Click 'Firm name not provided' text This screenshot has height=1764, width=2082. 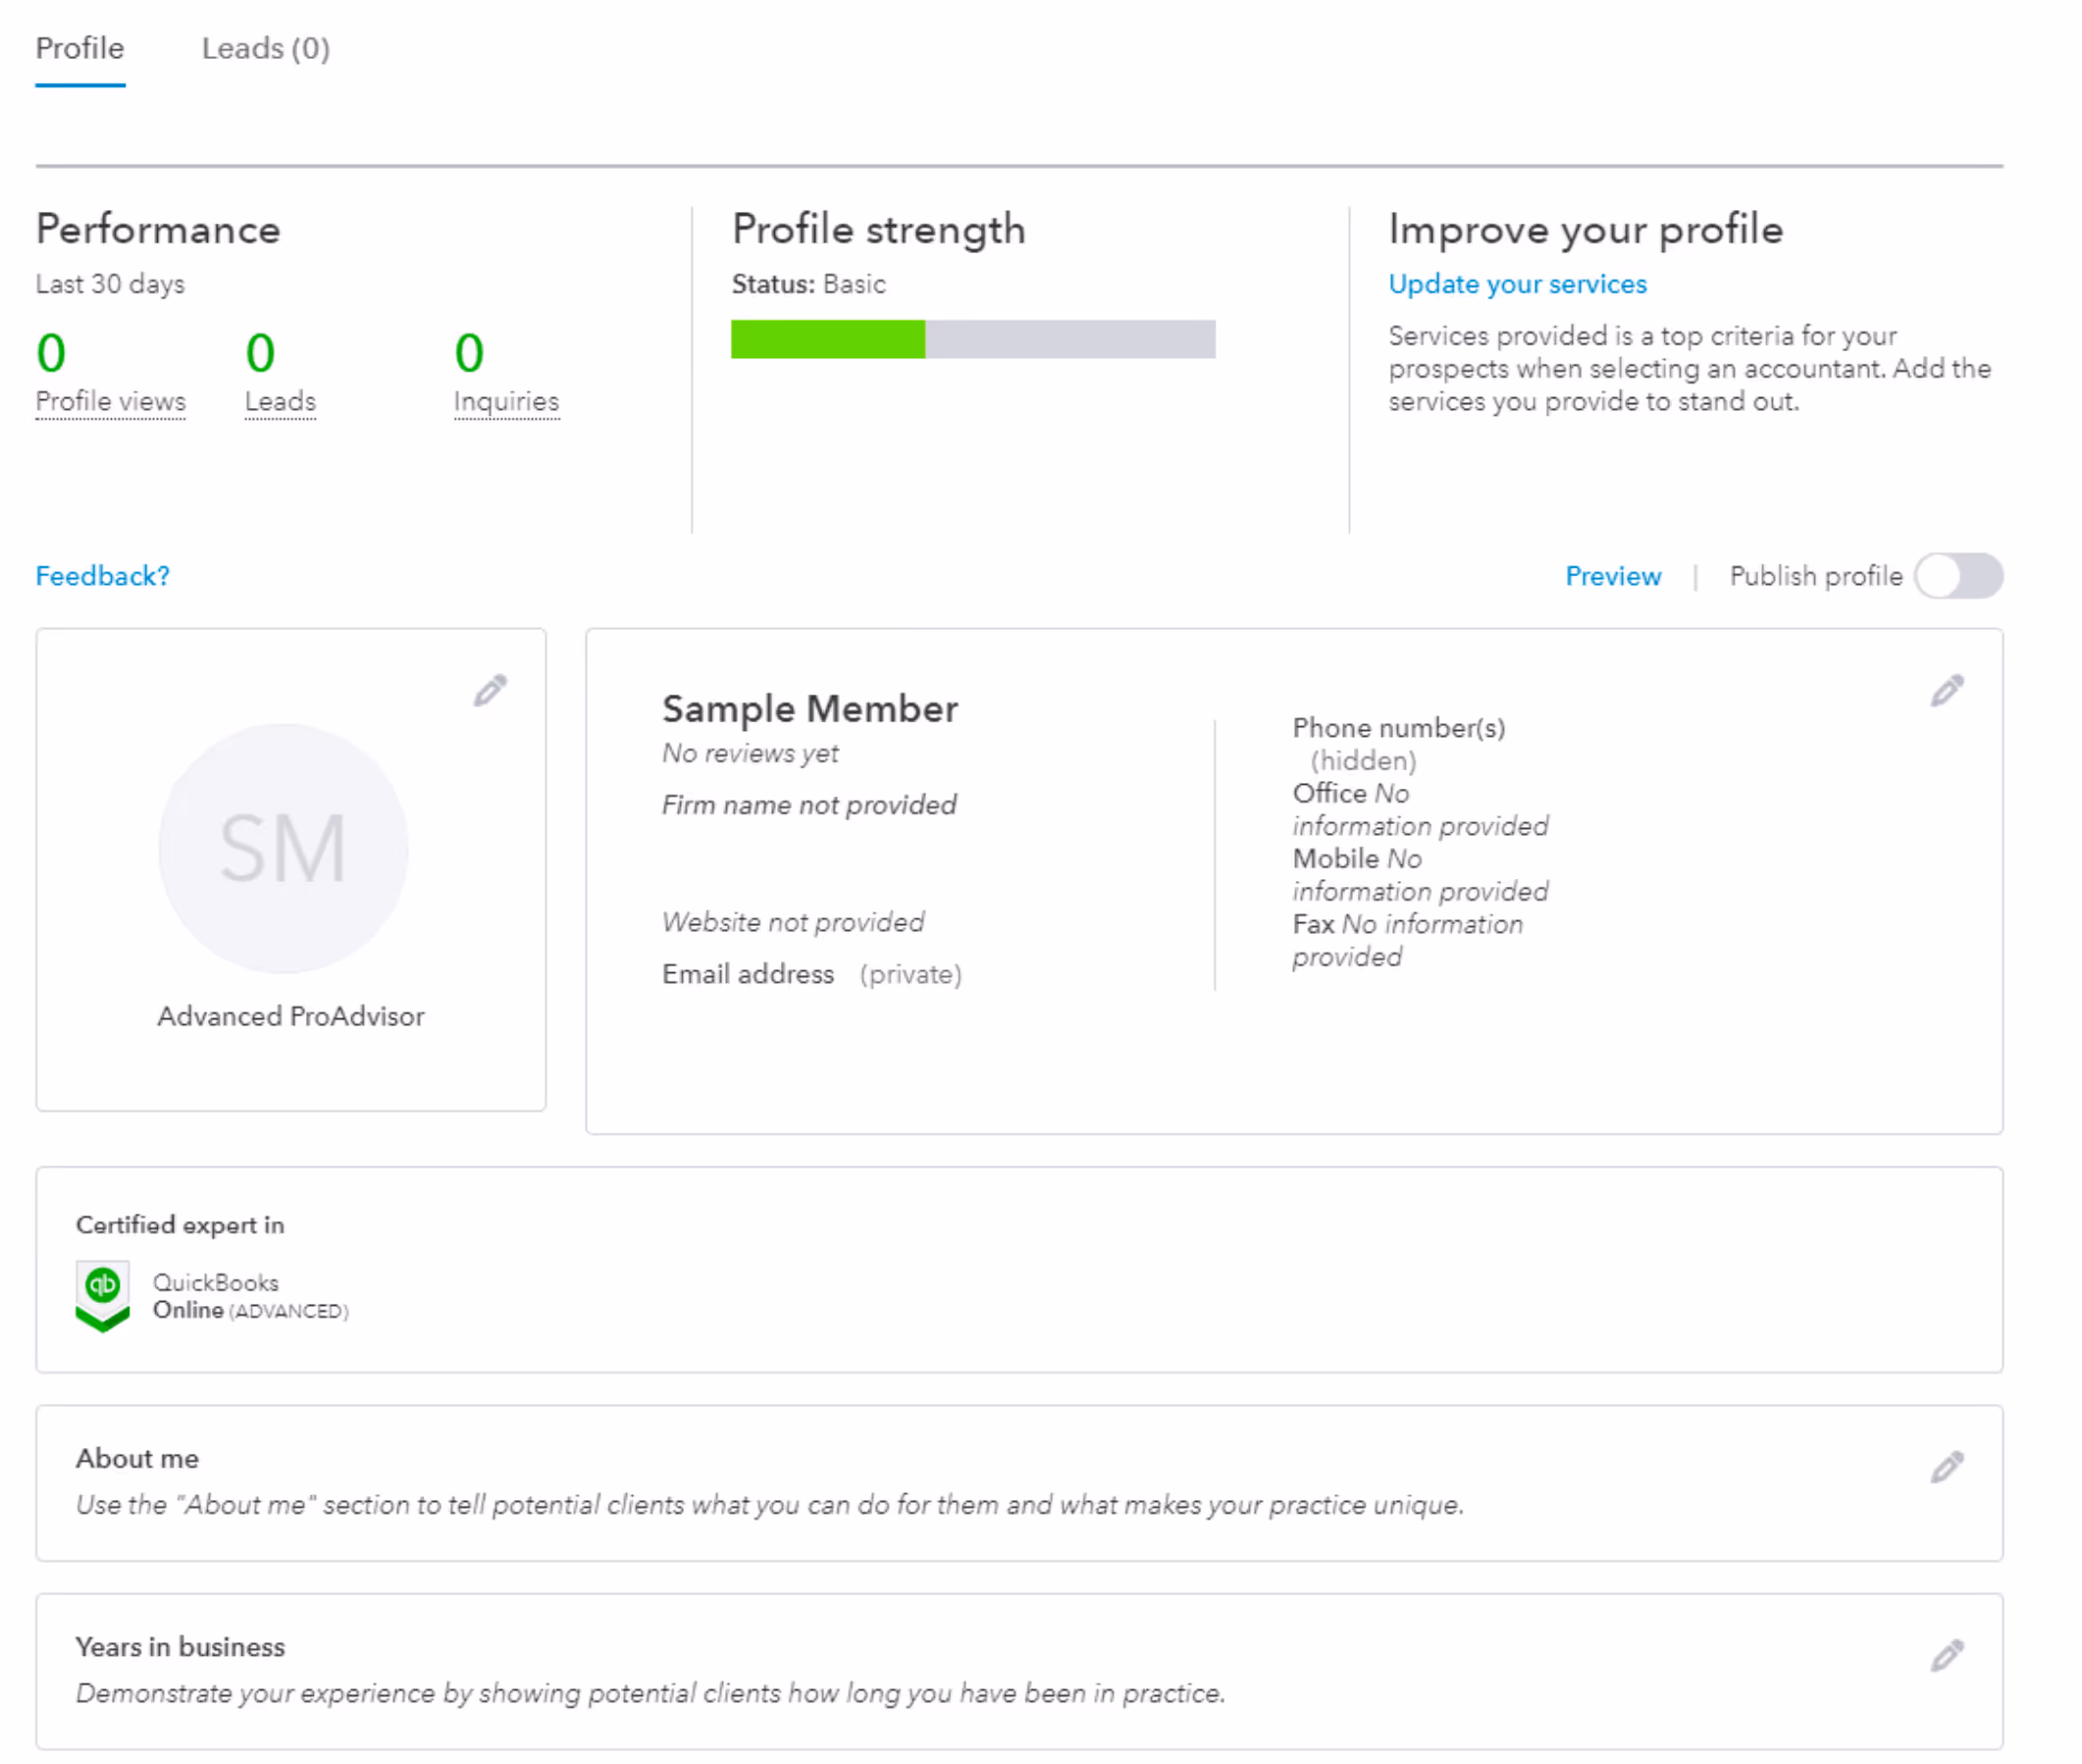[x=809, y=805]
